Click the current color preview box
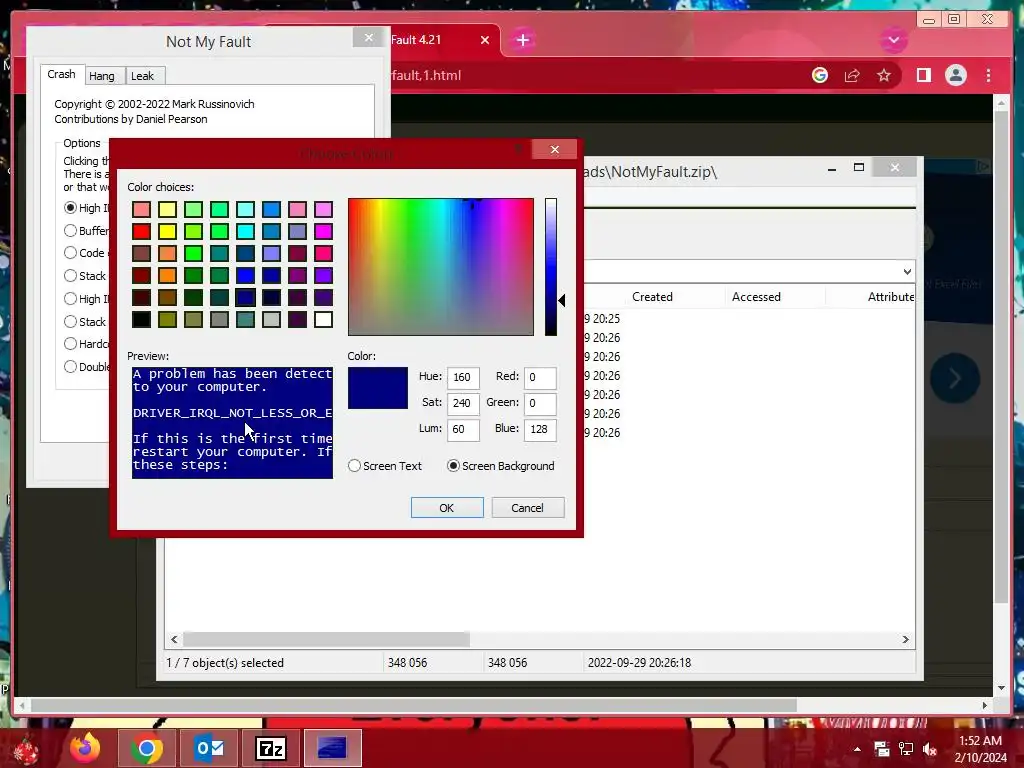1024x768 pixels. click(x=377, y=388)
